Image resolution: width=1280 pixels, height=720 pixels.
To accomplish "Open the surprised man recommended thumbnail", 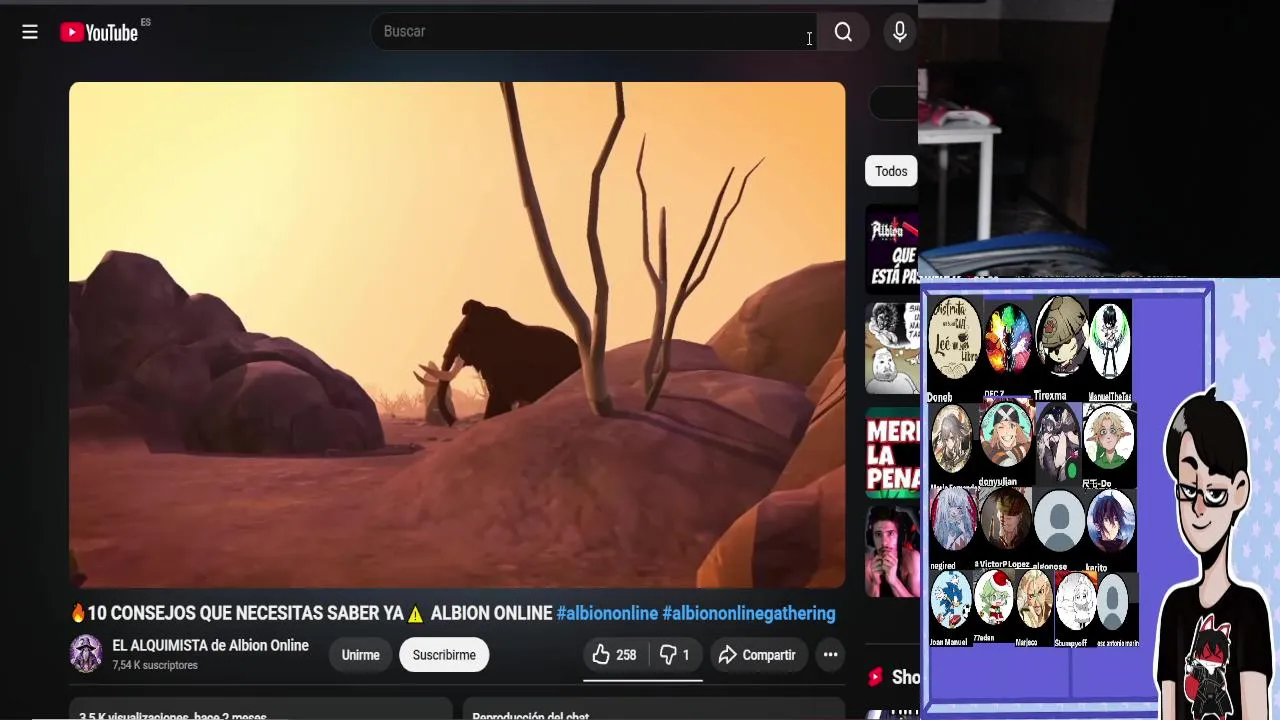I will [892, 552].
